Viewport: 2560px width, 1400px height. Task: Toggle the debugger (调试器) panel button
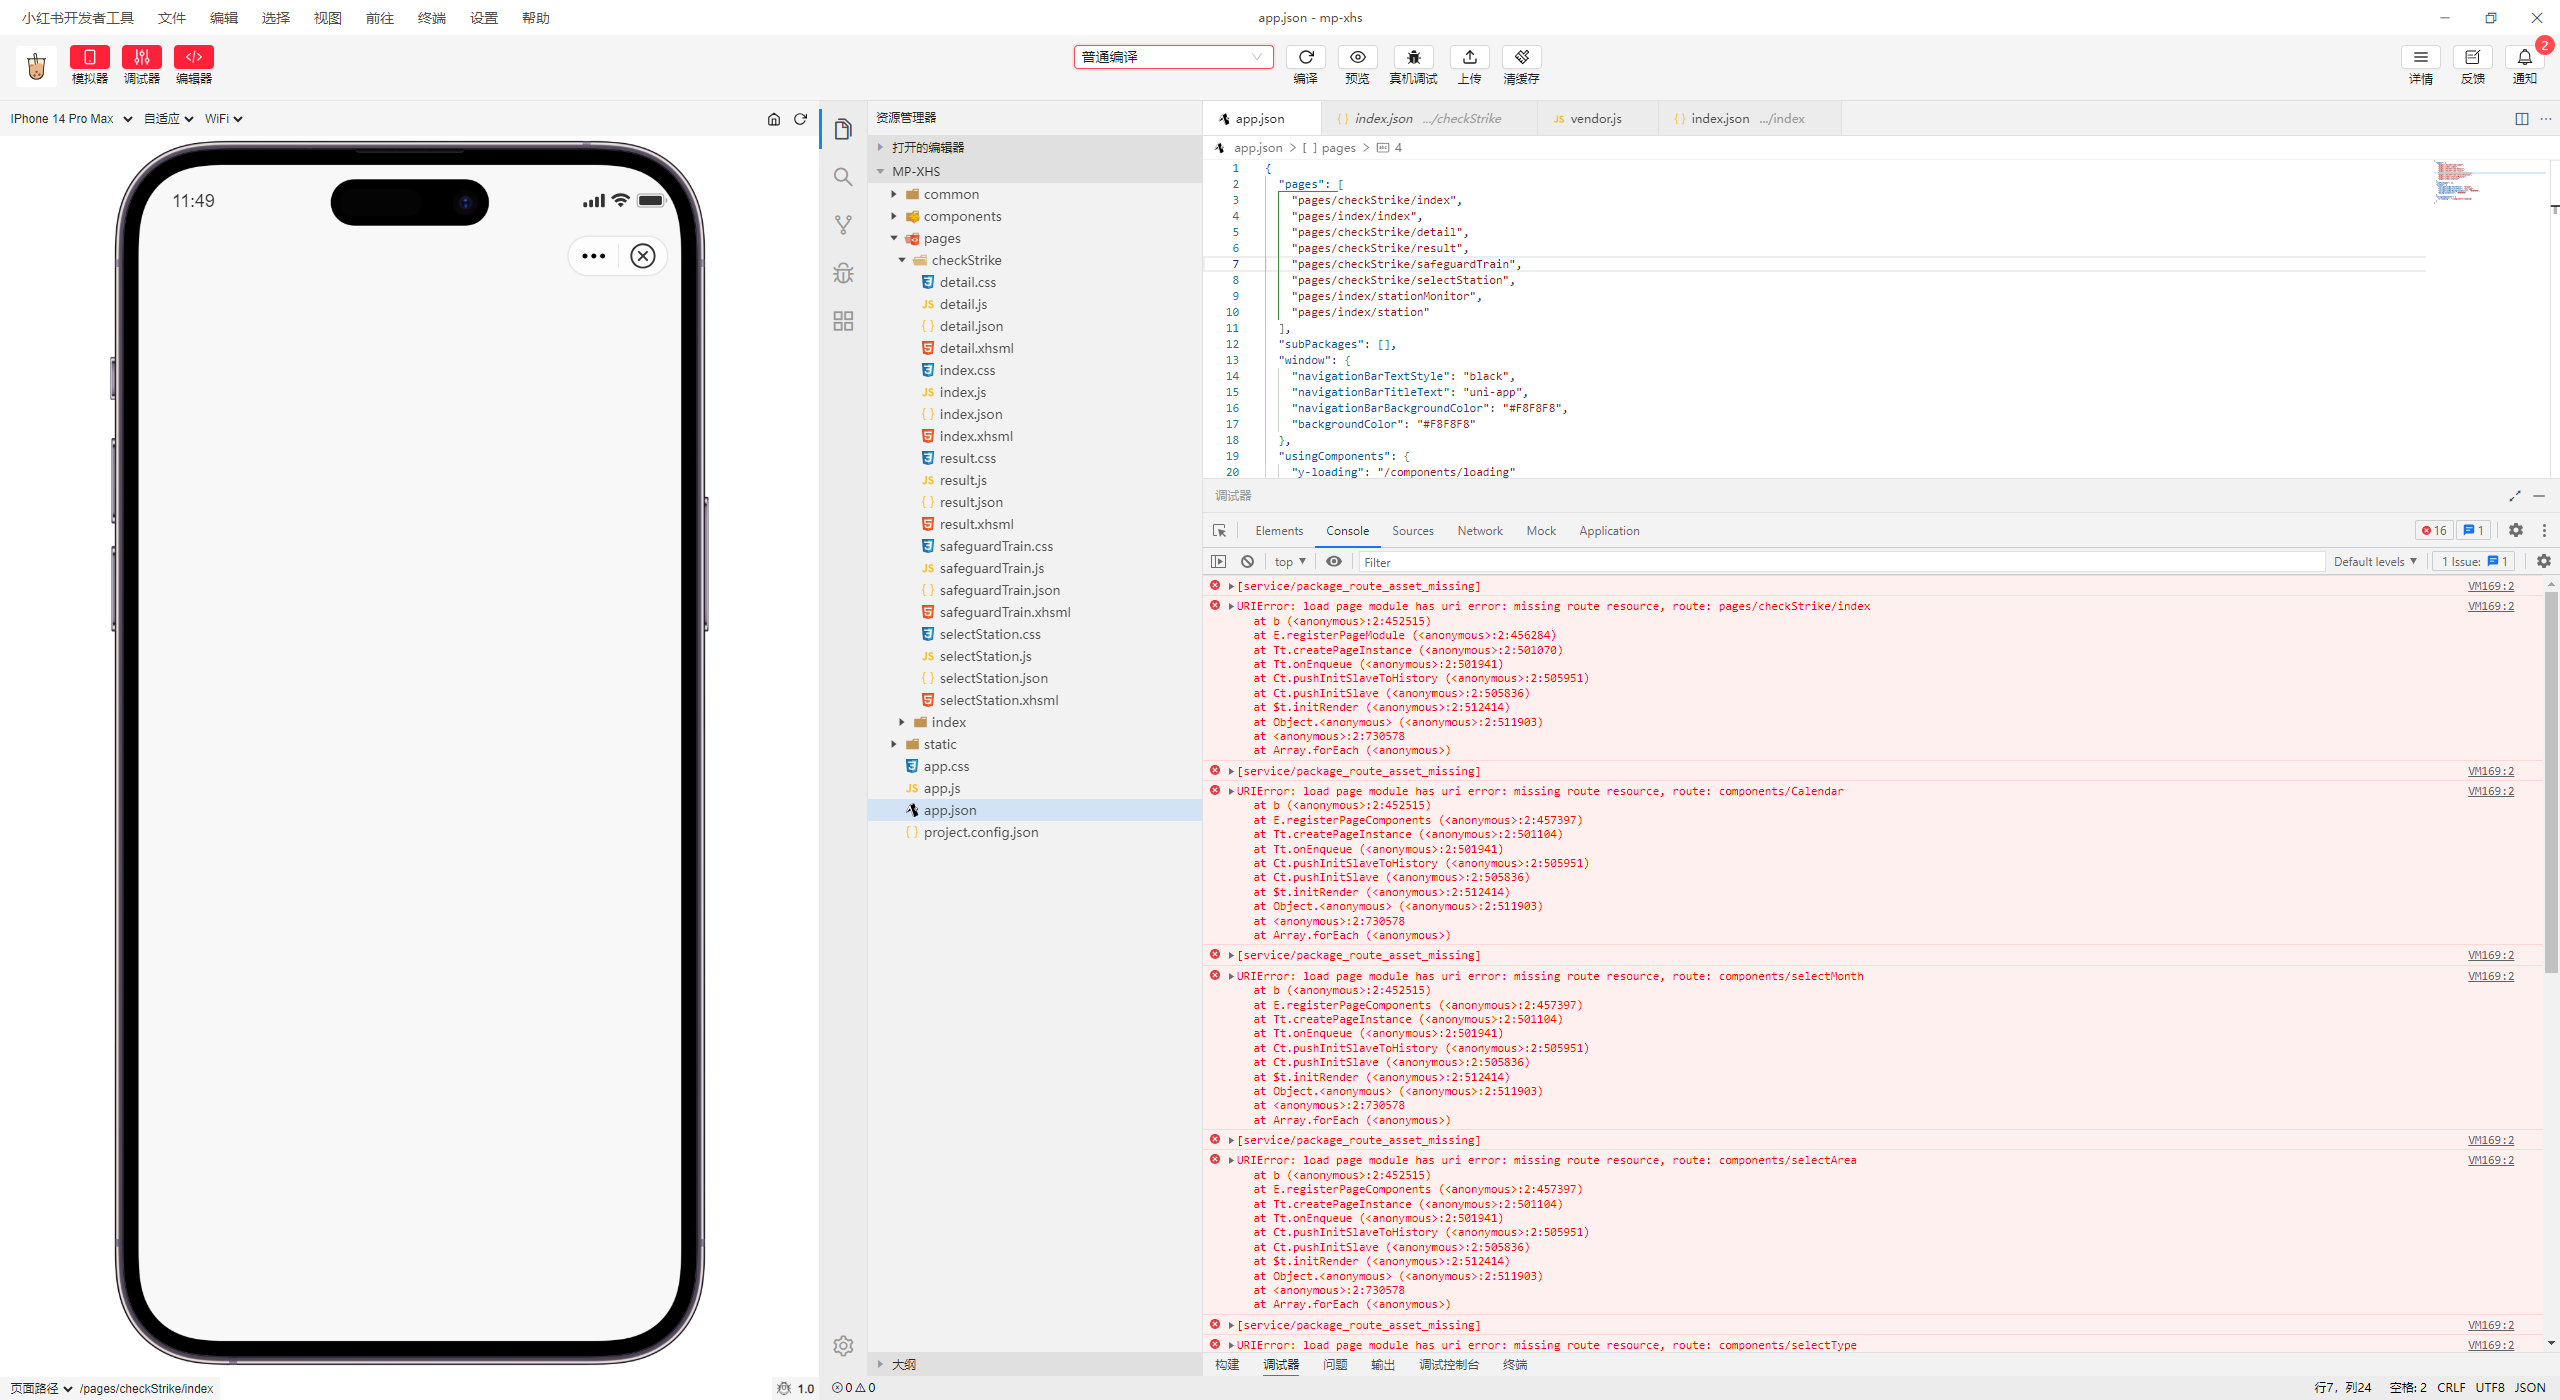coord(141,57)
